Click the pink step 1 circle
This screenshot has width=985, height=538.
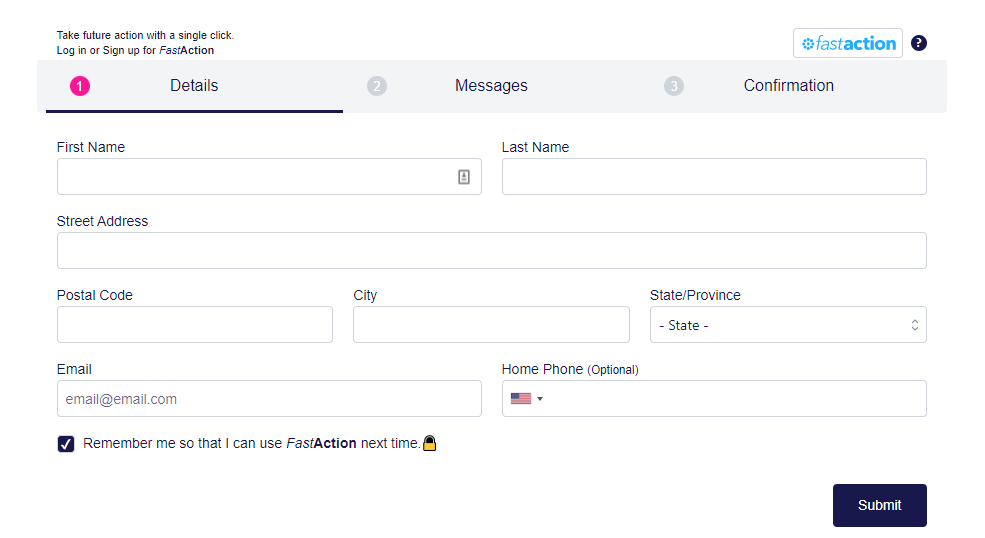[x=80, y=86]
